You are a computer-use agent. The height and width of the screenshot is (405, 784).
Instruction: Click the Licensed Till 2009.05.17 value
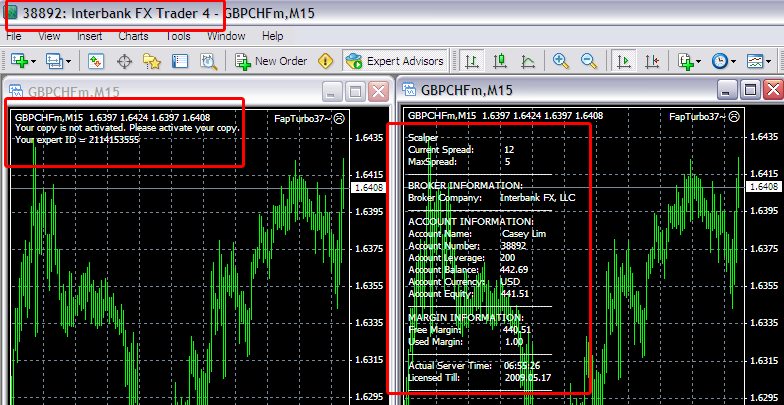tap(528, 378)
